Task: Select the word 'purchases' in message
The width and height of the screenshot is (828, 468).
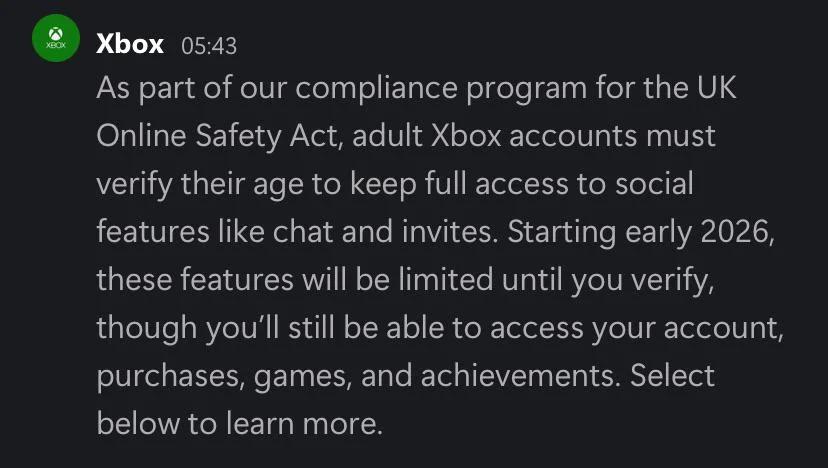Action: coord(171,378)
